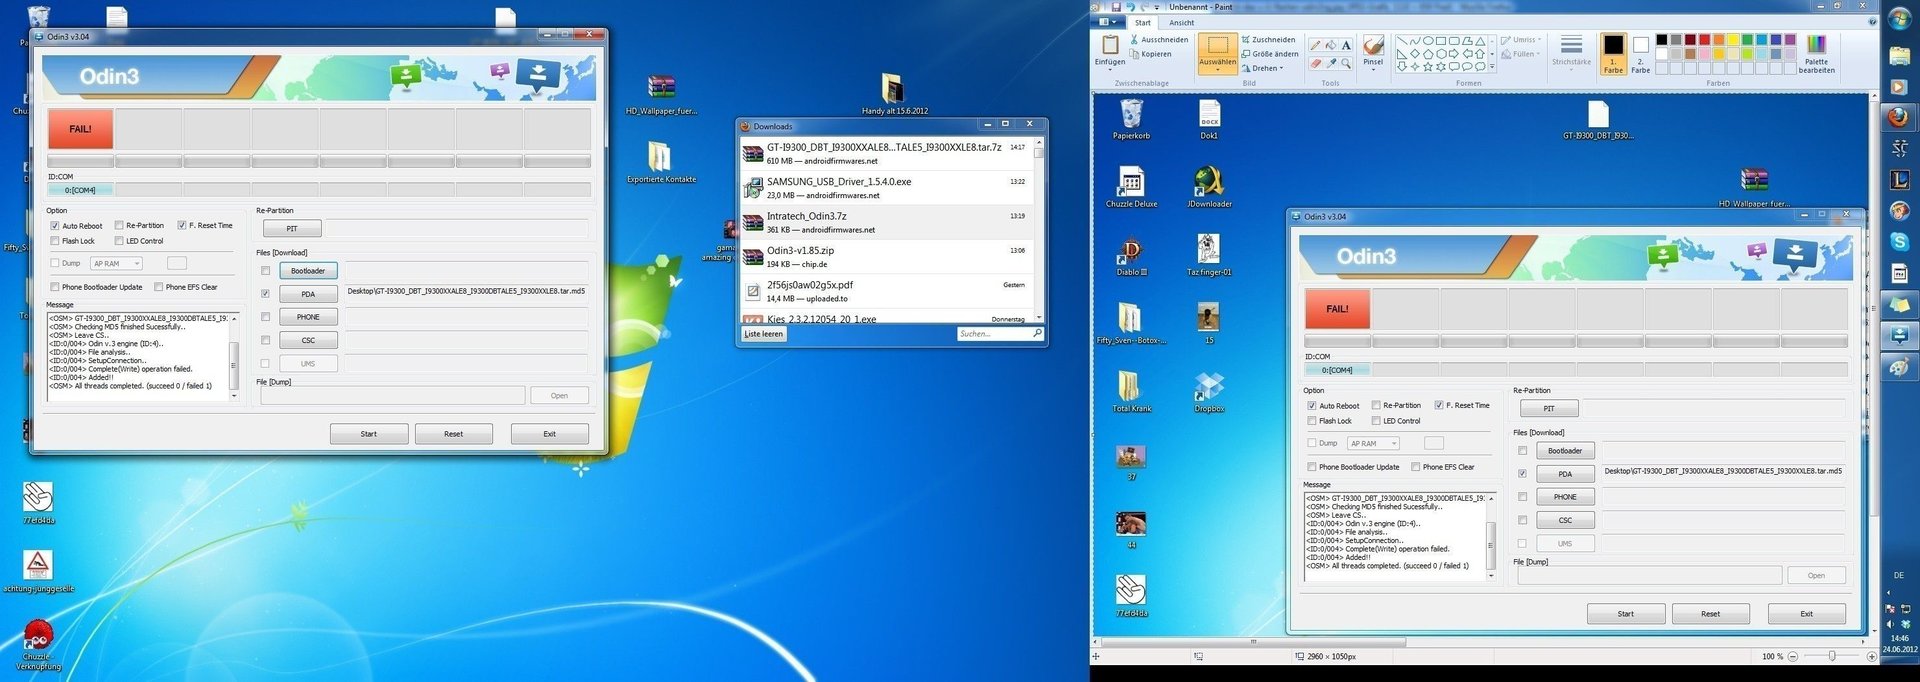This screenshot has width=1920, height=682.
Task: Open Windows Start orb on the side taskbar
Action: (1899, 18)
